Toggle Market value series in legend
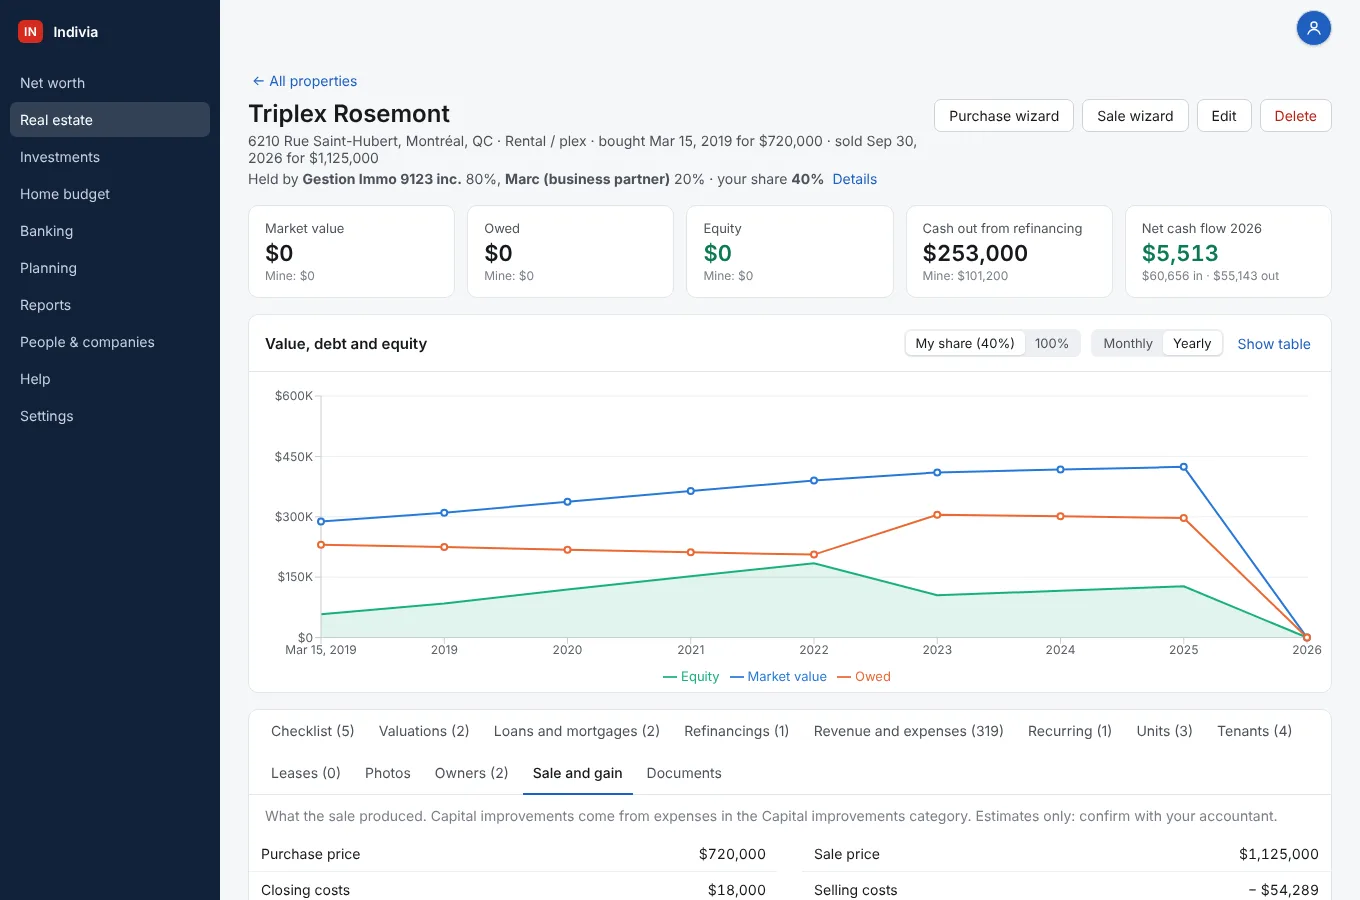The width and height of the screenshot is (1360, 900). coord(778,677)
